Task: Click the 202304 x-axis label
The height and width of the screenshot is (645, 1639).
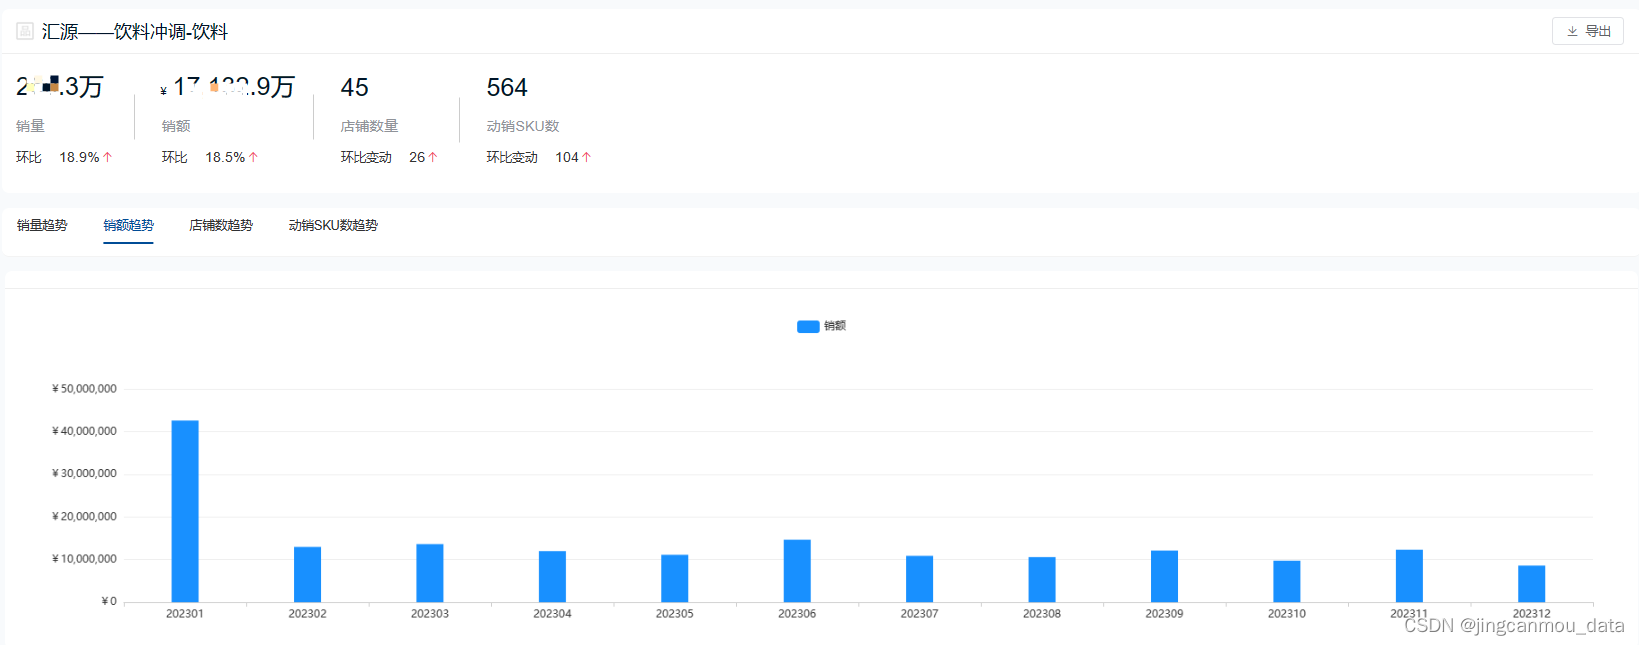Action: pos(552,614)
